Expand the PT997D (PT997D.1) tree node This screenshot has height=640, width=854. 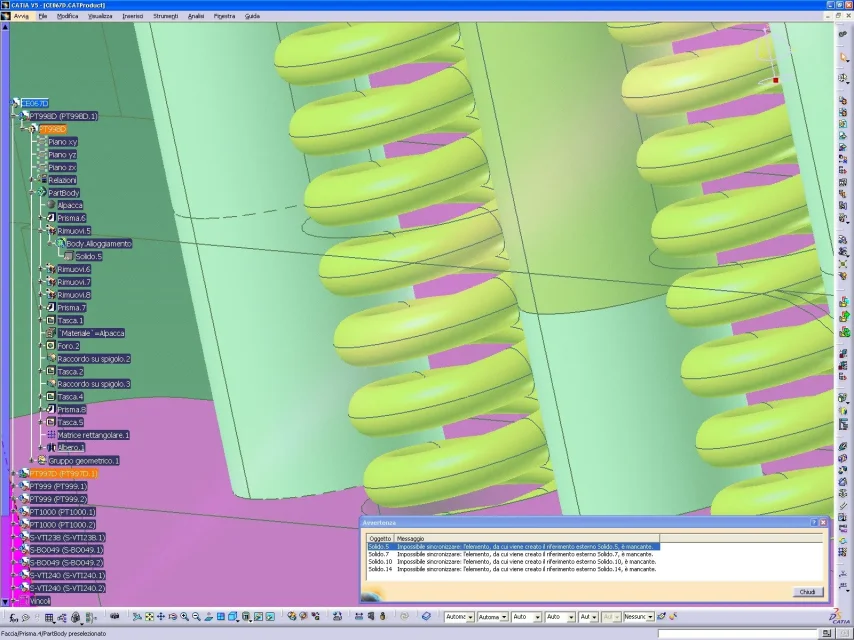point(14,474)
